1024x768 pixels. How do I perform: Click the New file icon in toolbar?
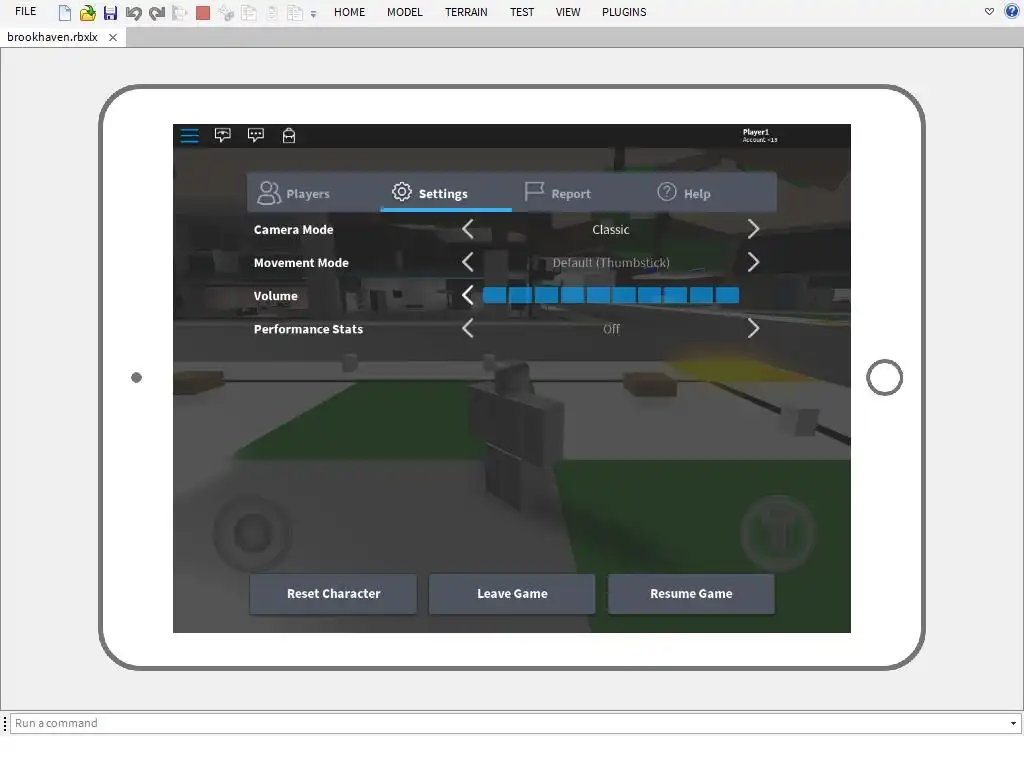click(65, 12)
